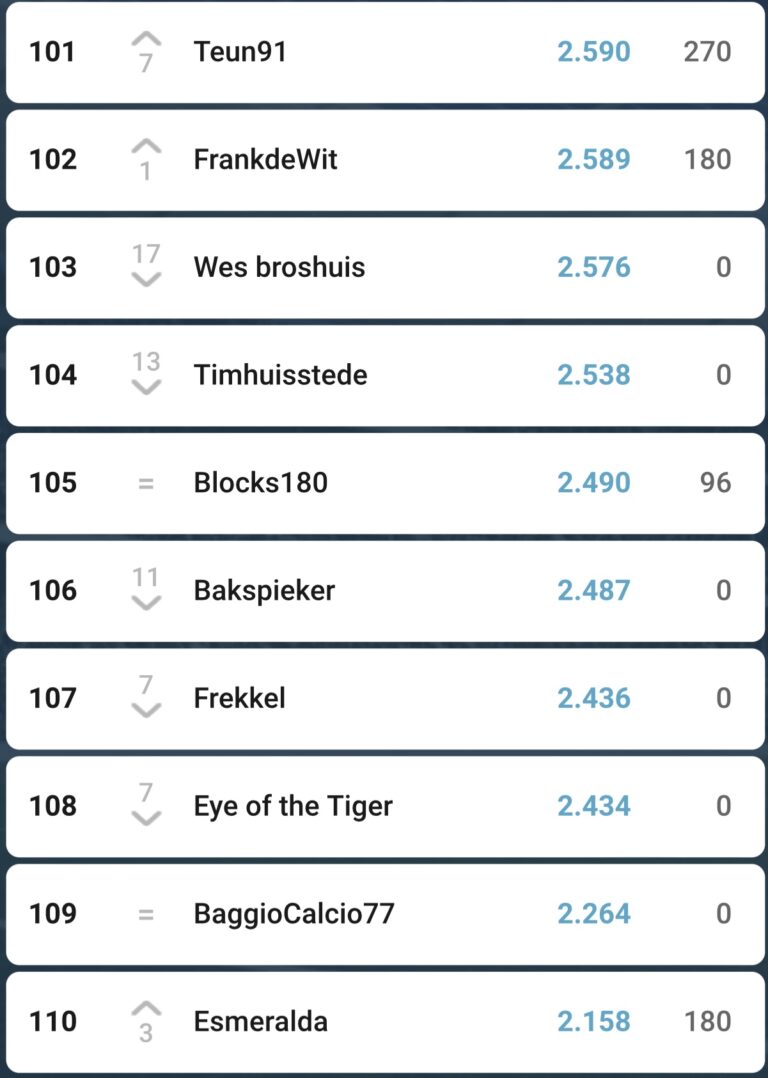
Task: Click the up arrow icon beside Esmeralda
Action: (x=146, y=1008)
